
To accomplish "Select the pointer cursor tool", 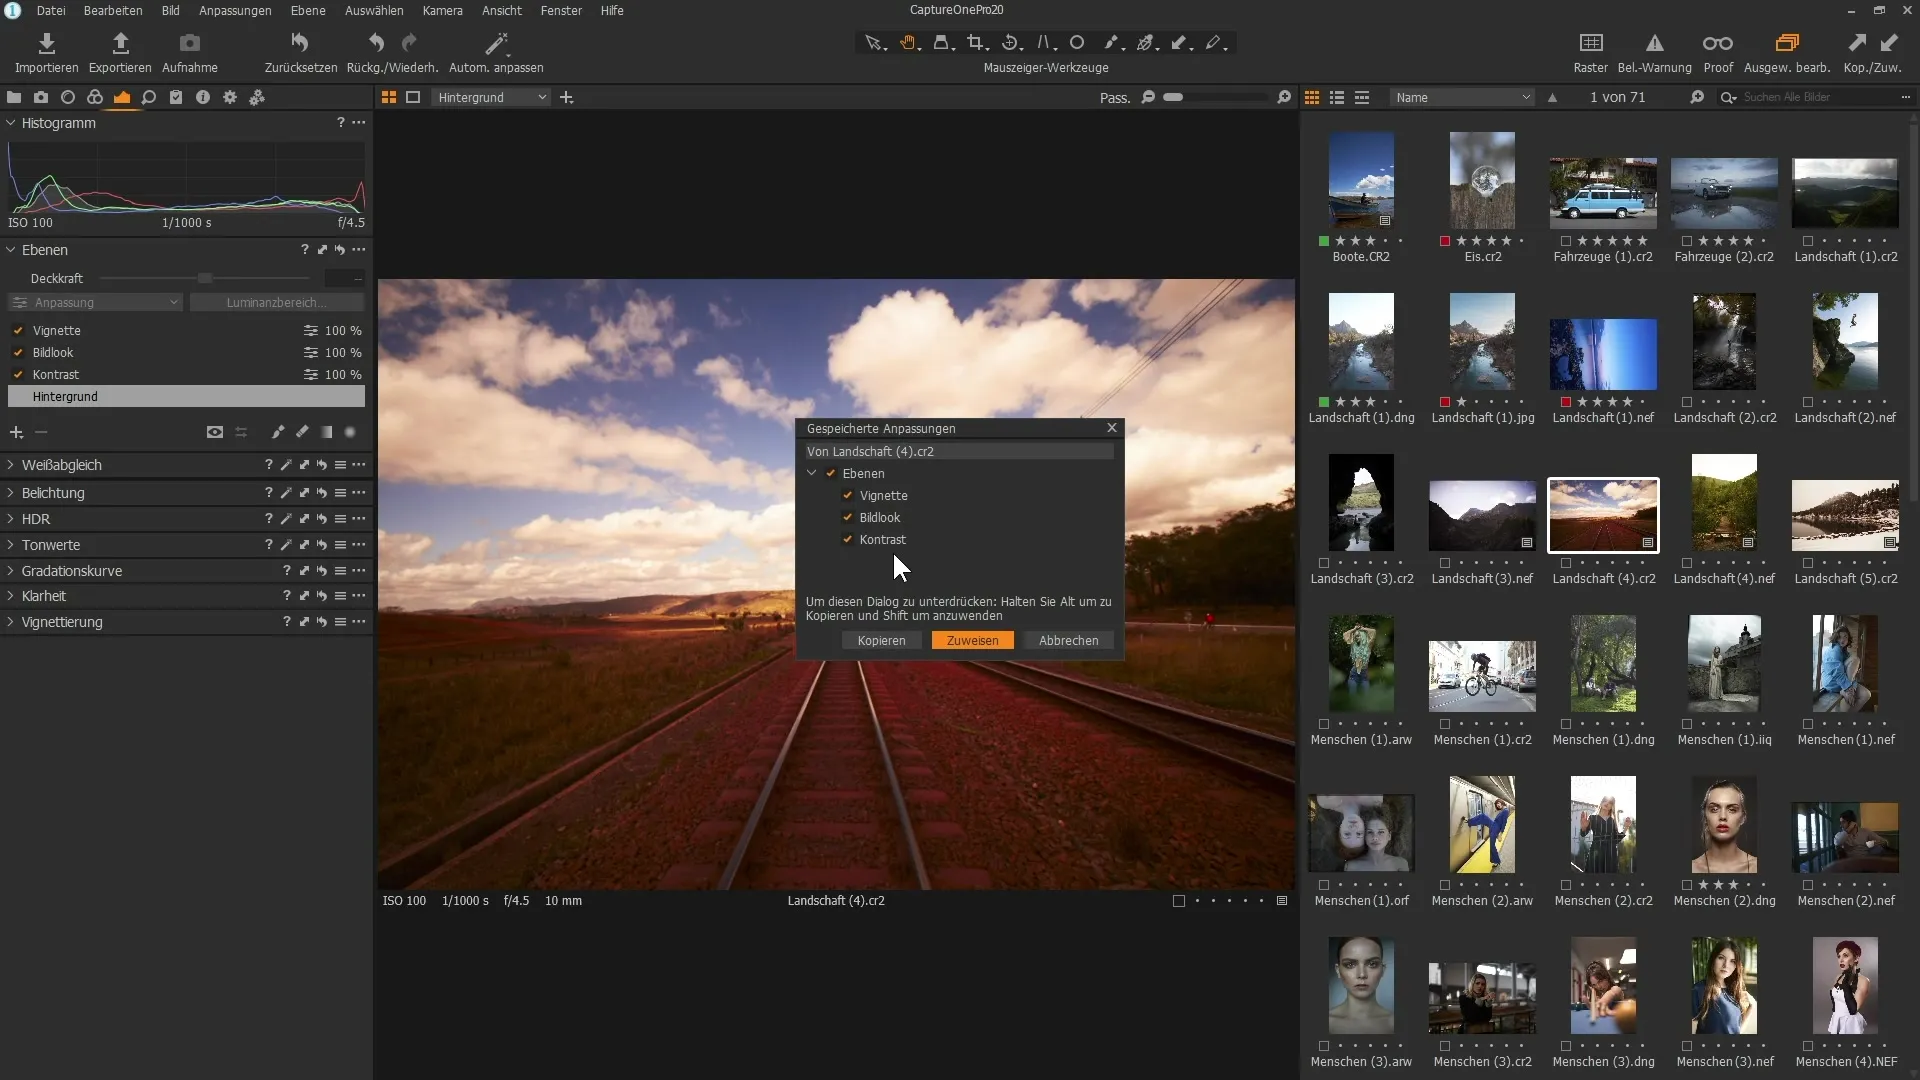I will pyautogui.click(x=874, y=43).
